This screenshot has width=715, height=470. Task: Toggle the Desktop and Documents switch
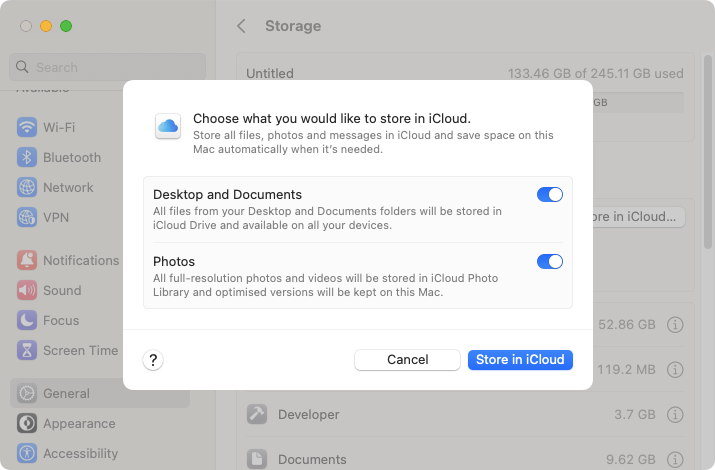coord(549,195)
